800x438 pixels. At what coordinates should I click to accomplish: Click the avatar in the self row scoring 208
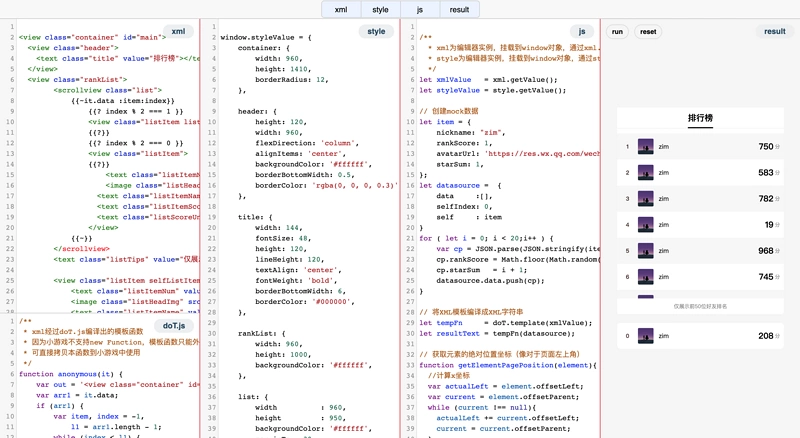click(x=645, y=336)
